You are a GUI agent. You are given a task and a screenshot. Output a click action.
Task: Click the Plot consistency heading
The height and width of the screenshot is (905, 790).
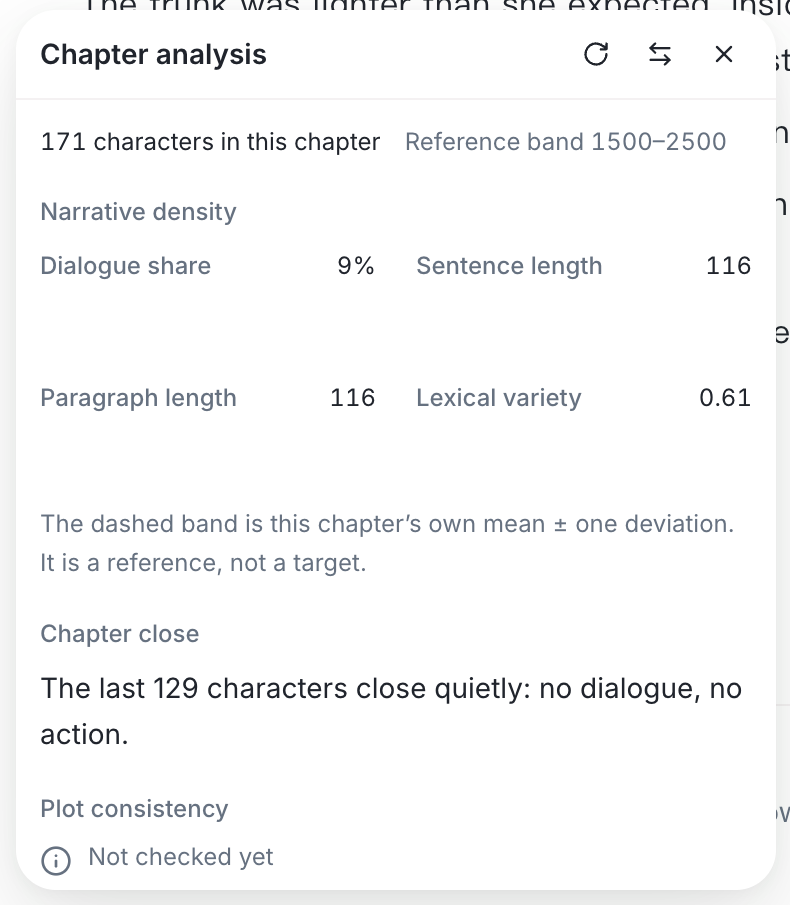134,809
